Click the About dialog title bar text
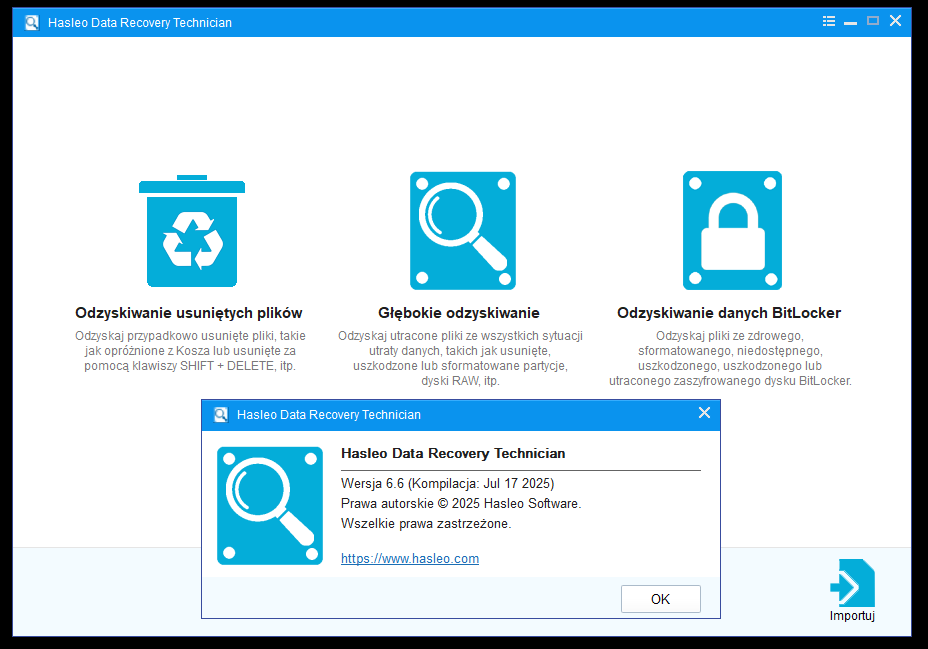The image size is (928, 649). click(x=328, y=415)
